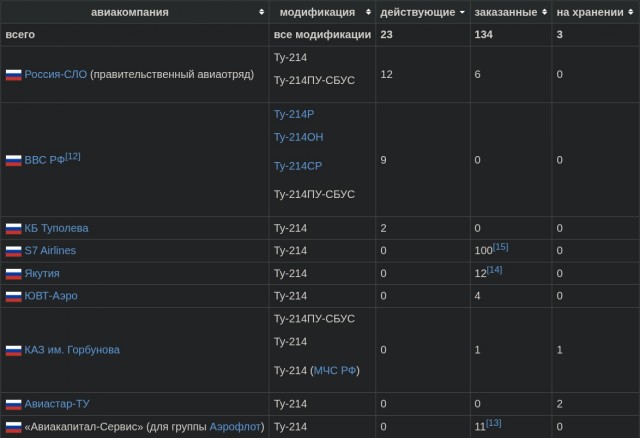Select stored value 2 for Авиастар-ТУ
Screen dimensions: 640x438
pyautogui.click(x=560, y=404)
